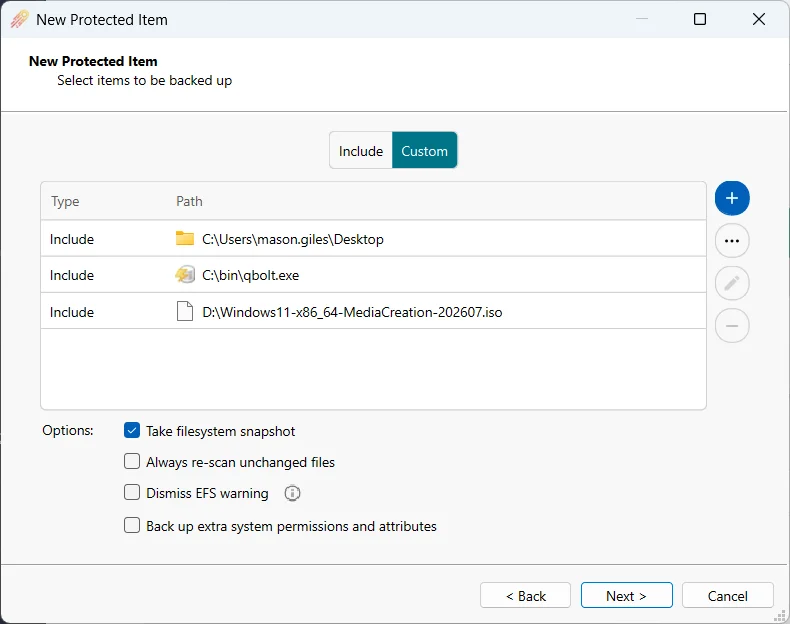Image resolution: width=790 pixels, height=624 pixels.
Task: Click the Type column header
Action: click(65, 201)
